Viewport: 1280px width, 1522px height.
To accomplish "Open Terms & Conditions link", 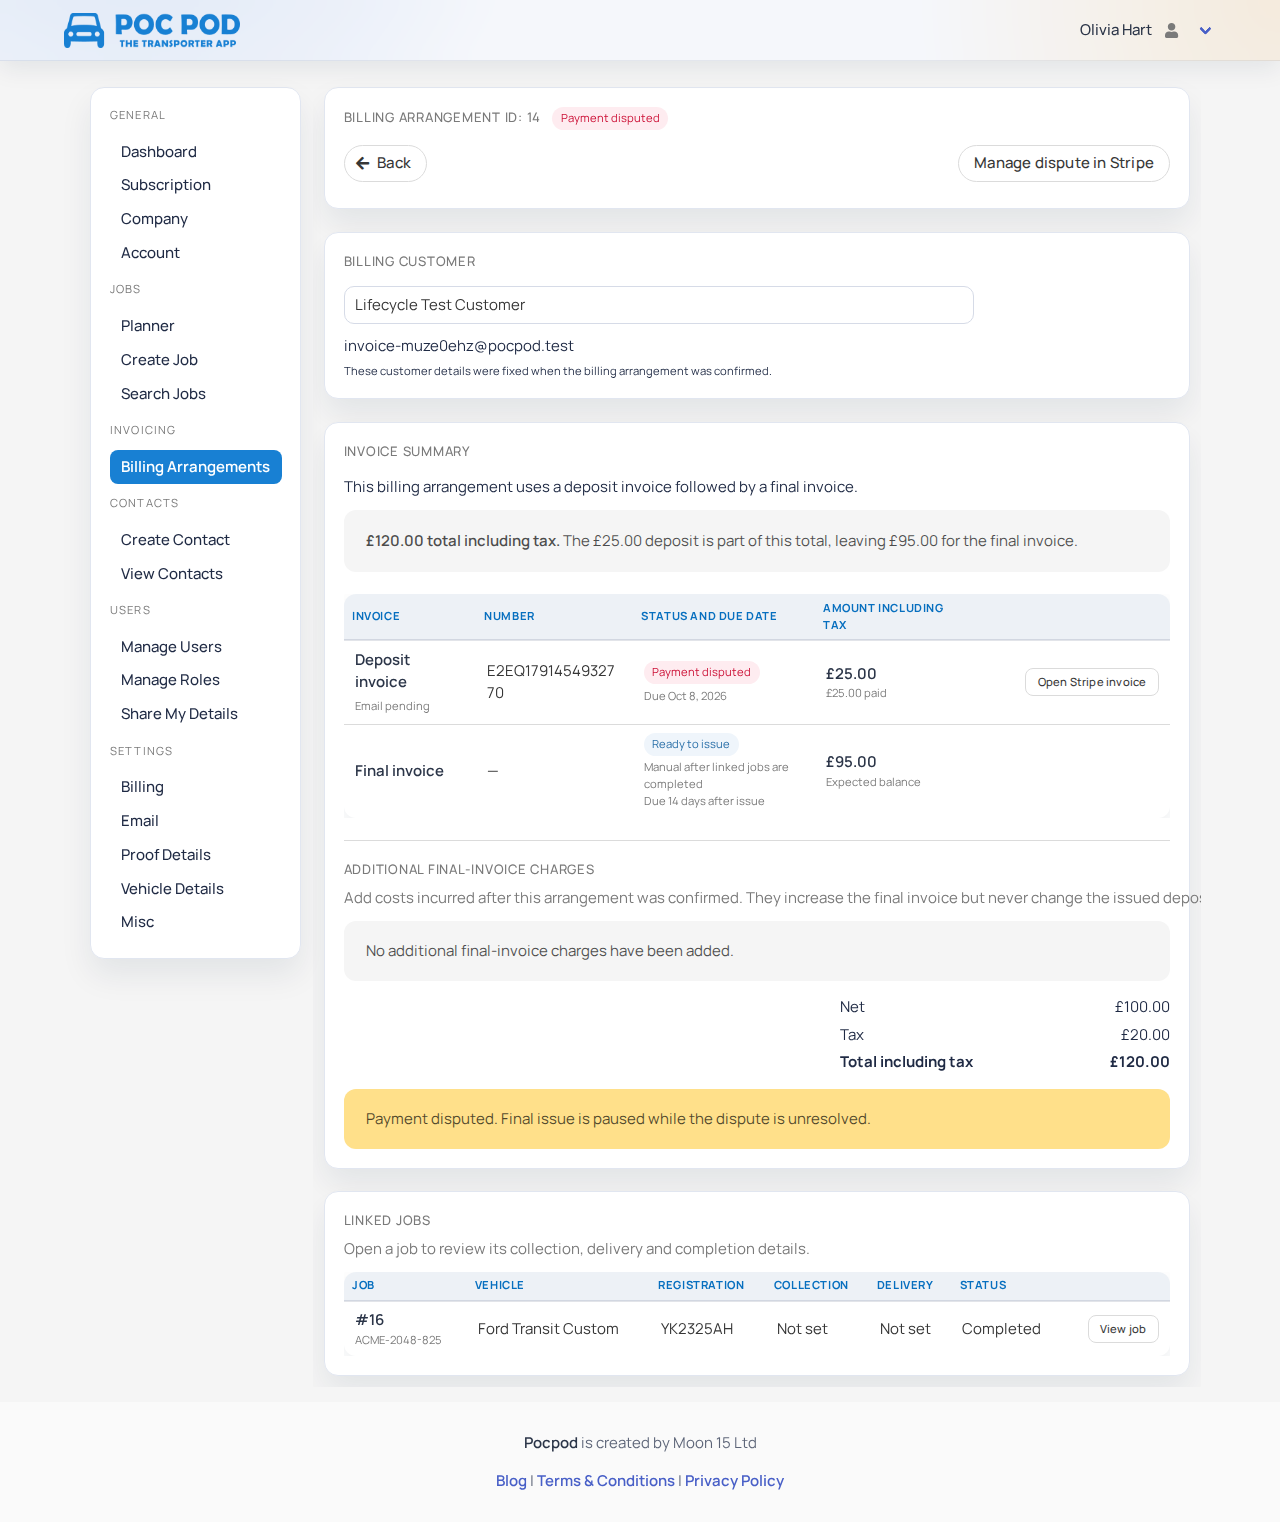I will (x=606, y=1481).
